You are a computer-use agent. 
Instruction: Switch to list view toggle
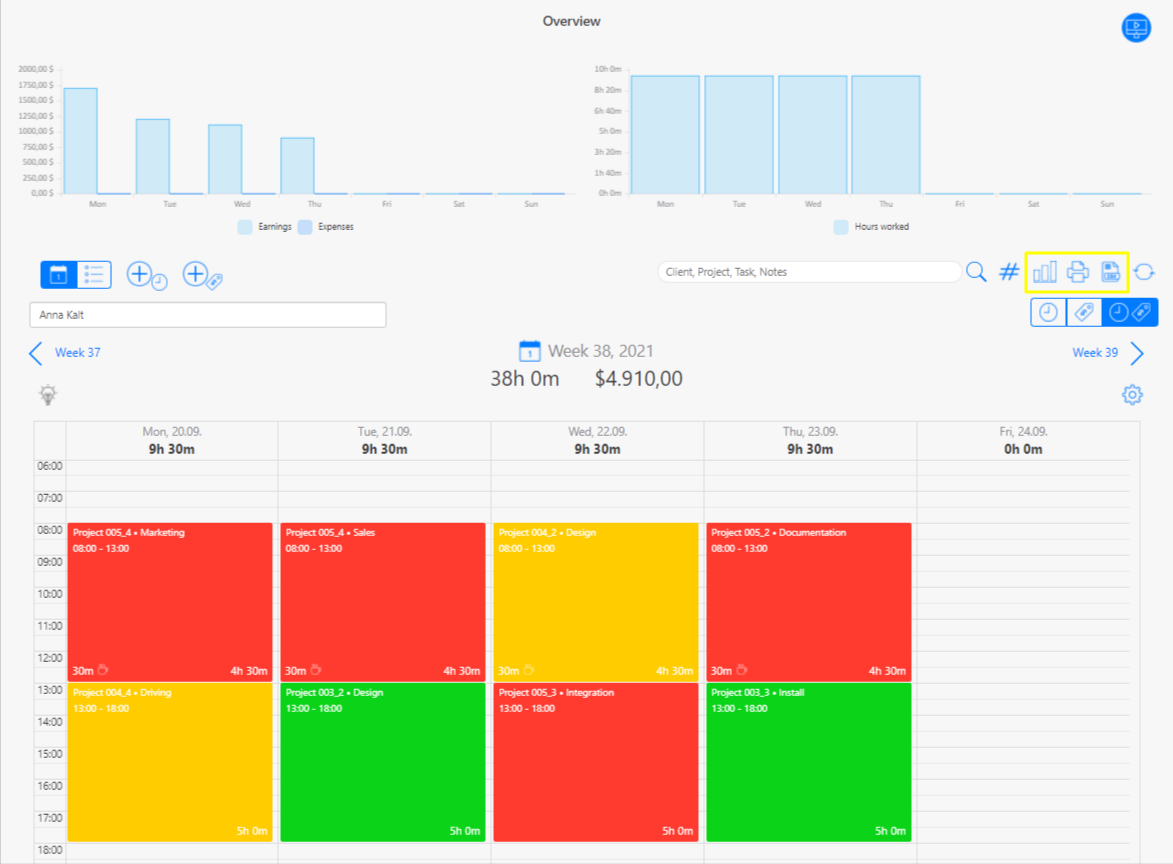tap(94, 275)
